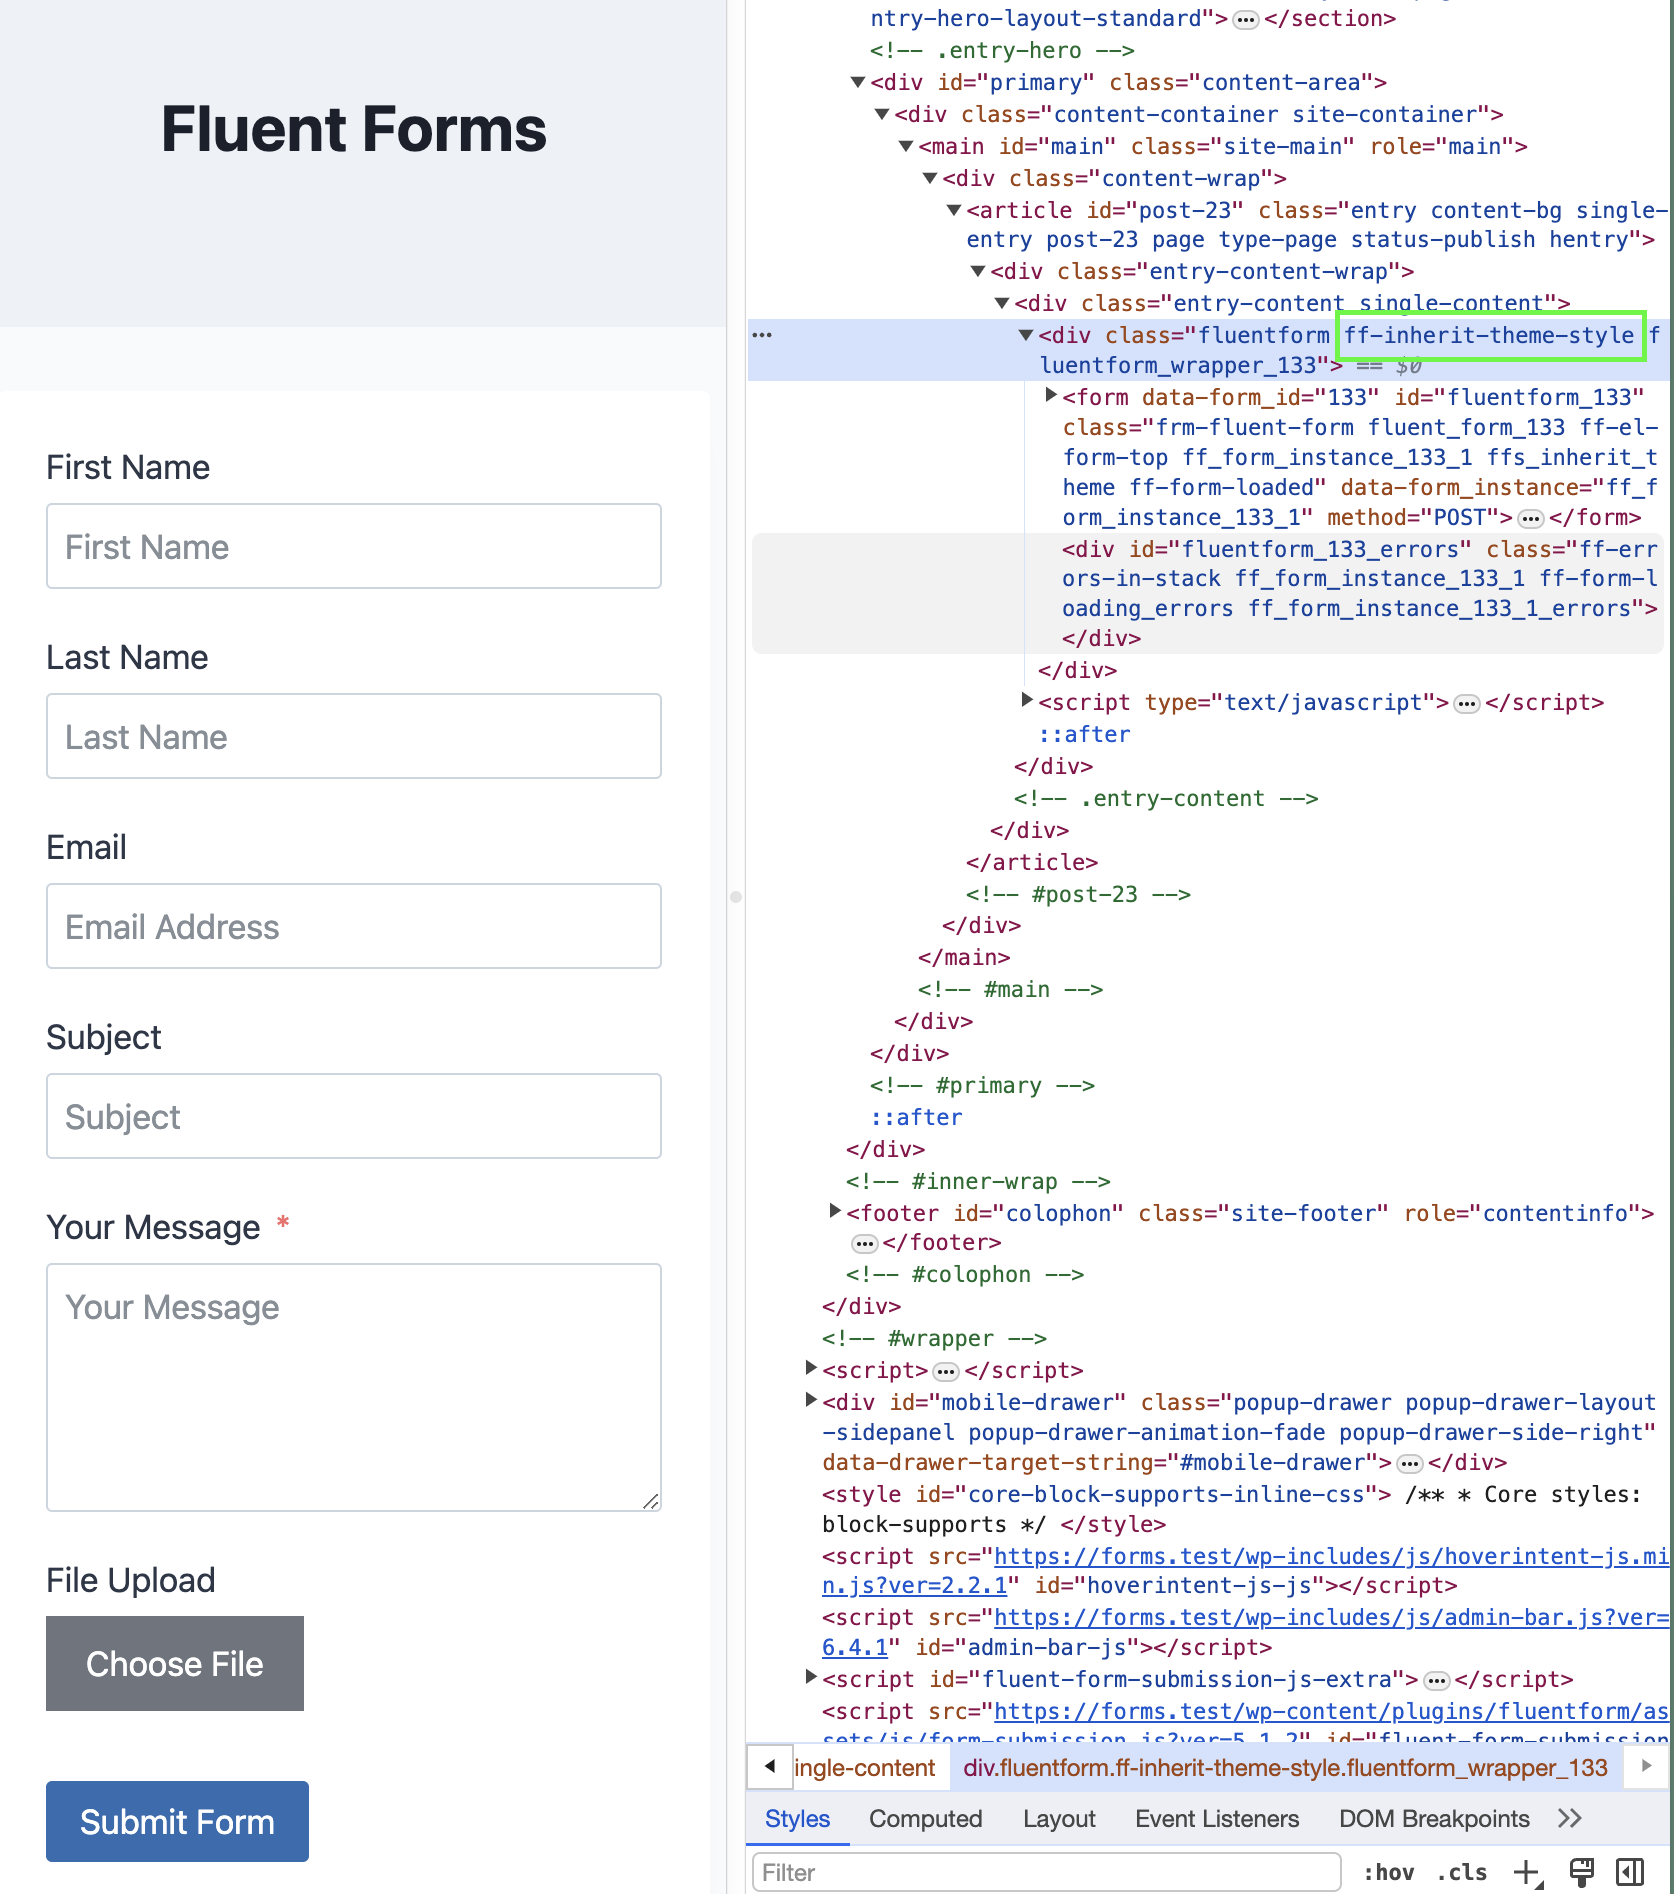This screenshot has width=1674, height=1894.
Task: Open the hoverintent-js script link
Action: coord(1330,1556)
